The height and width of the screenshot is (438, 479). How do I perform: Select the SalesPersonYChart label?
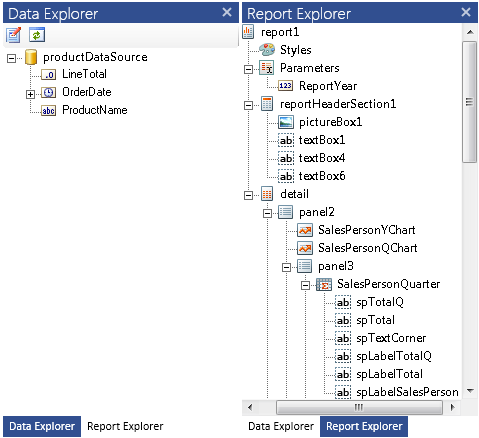tap(367, 230)
